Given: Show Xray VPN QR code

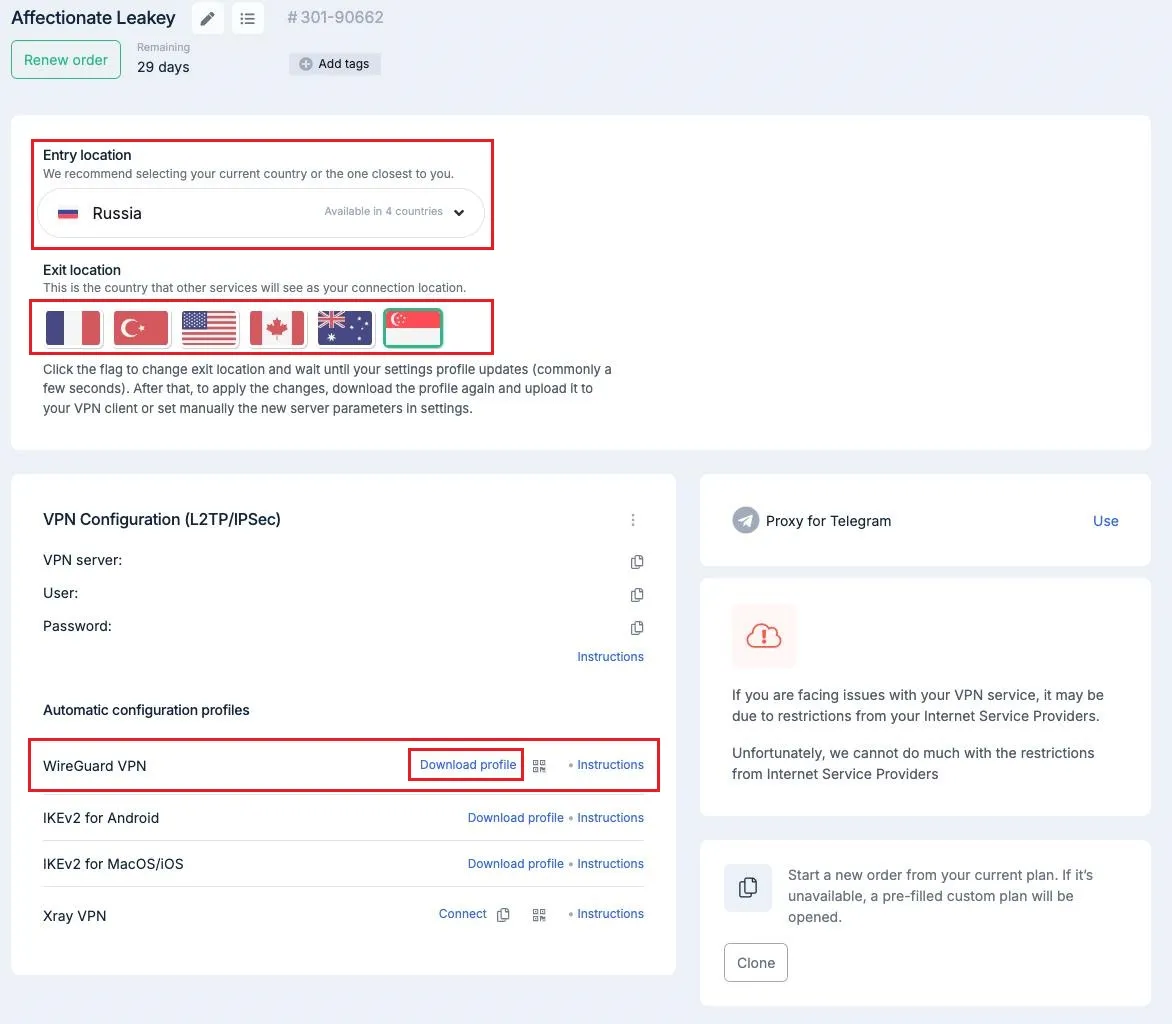Looking at the screenshot, I should click(x=539, y=915).
